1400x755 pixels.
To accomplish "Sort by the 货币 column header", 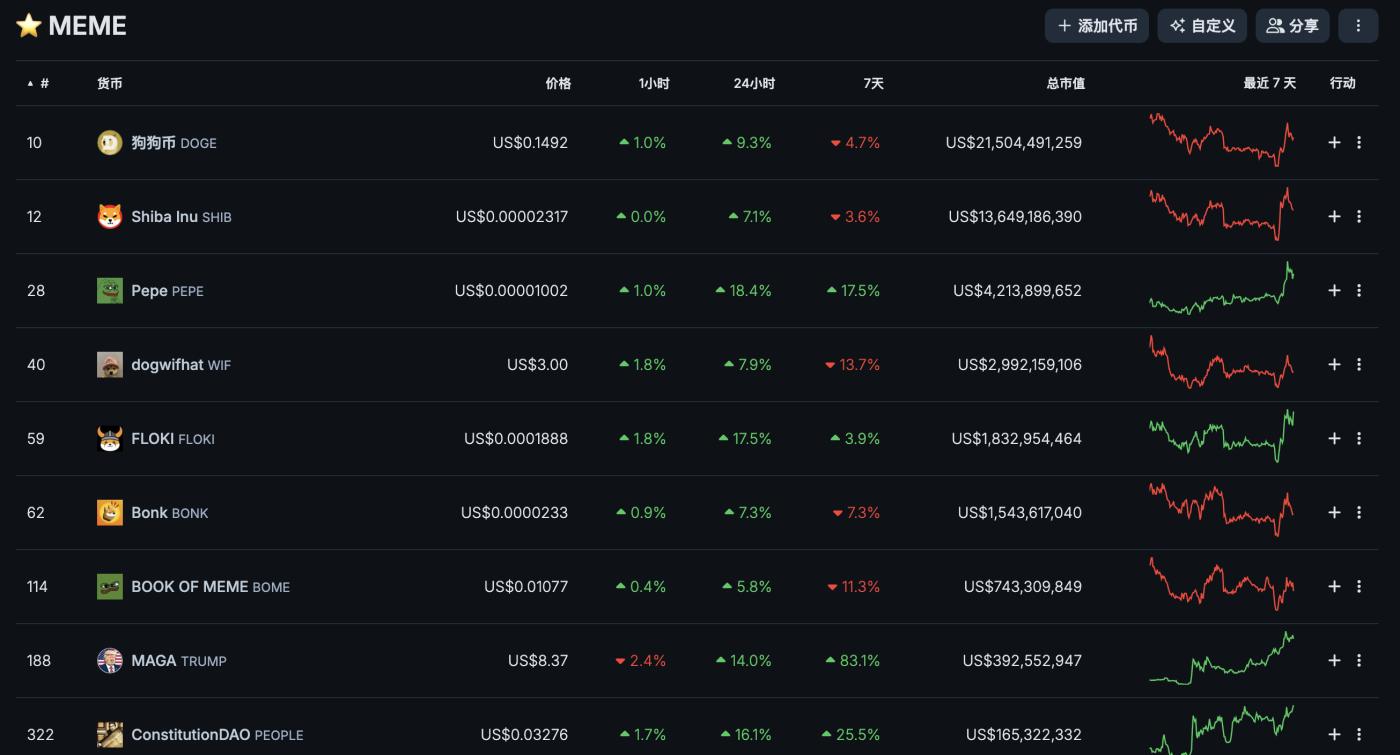I will click(x=109, y=84).
